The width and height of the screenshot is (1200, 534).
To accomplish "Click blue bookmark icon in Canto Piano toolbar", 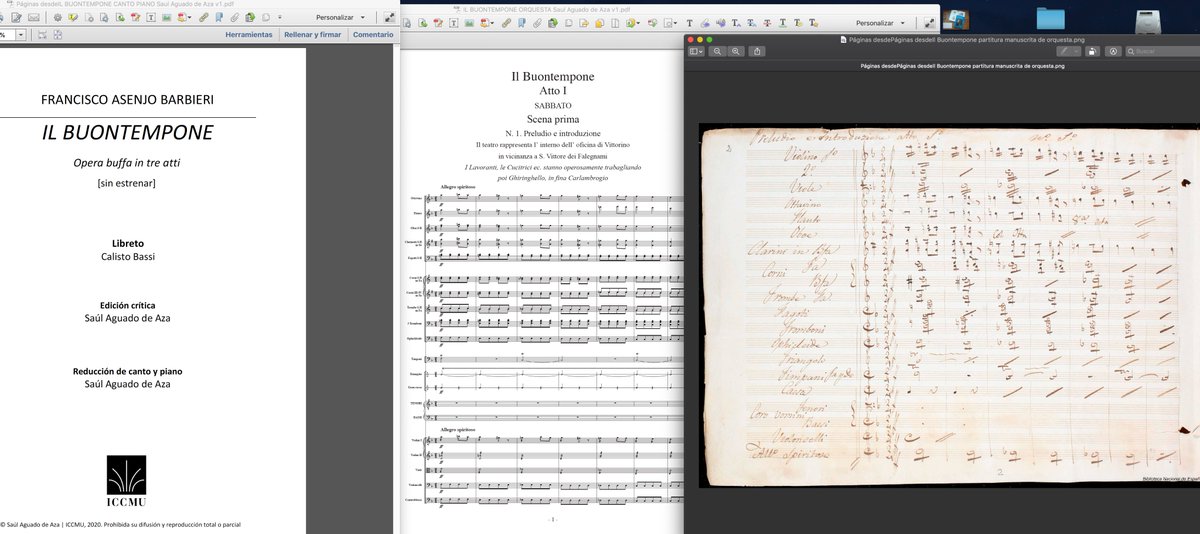I will click(x=219, y=17).
